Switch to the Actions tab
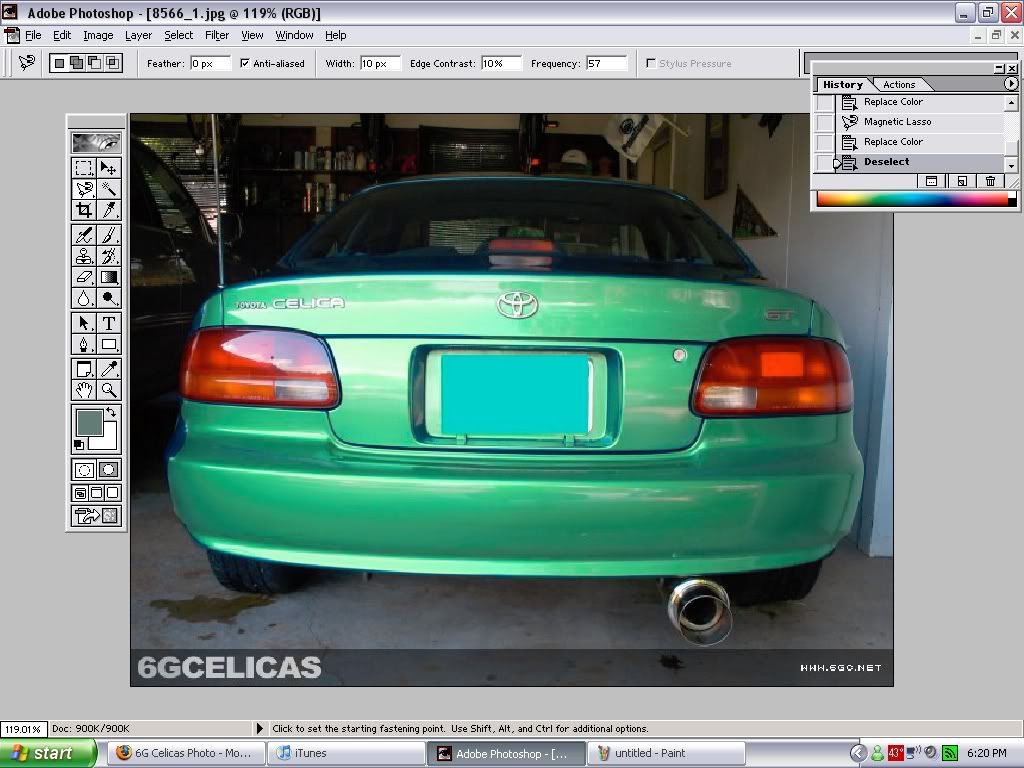 (899, 84)
